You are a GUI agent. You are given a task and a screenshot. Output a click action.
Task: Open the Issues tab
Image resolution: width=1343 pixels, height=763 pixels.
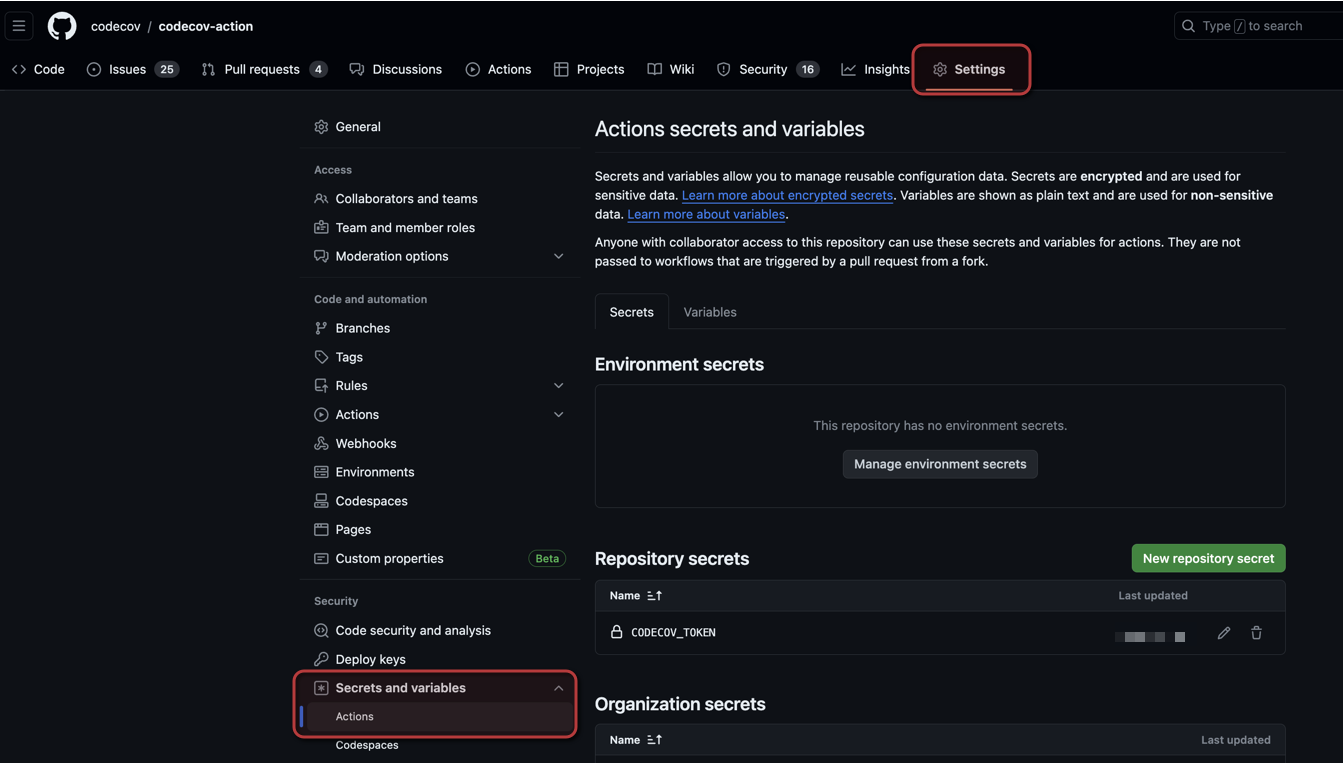[x=133, y=69]
